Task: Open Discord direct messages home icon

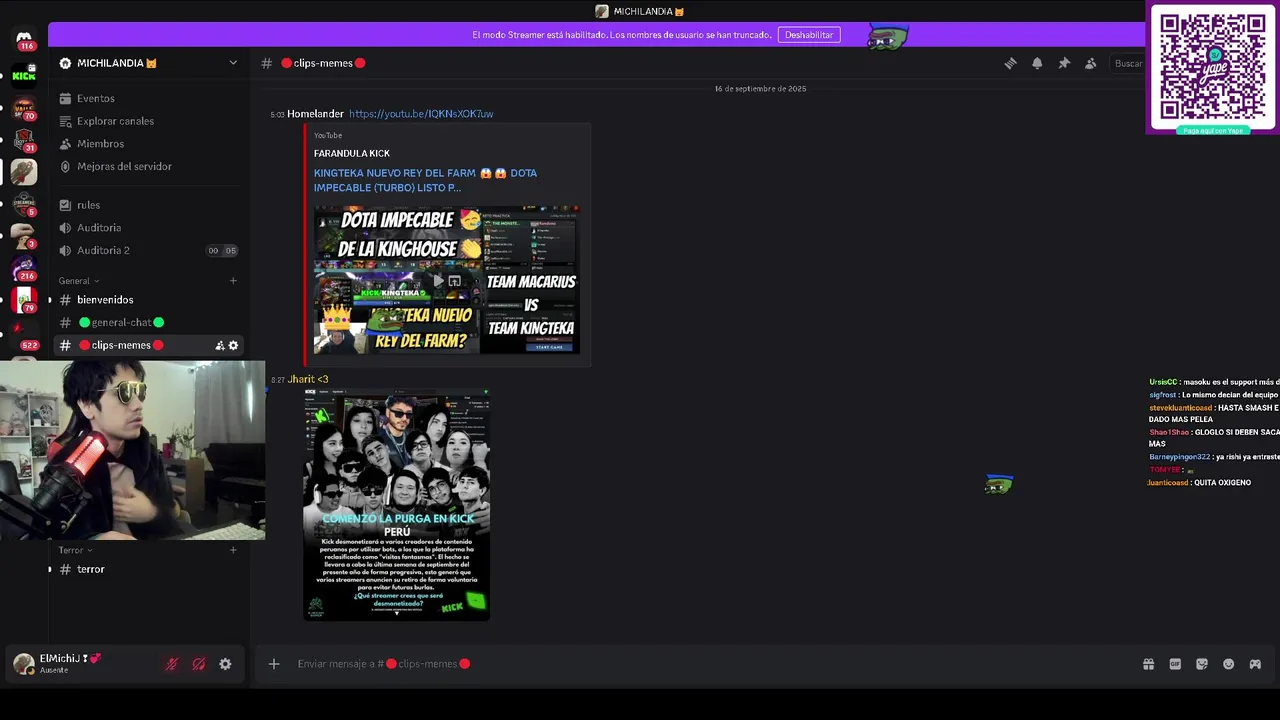Action: click(x=24, y=40)
